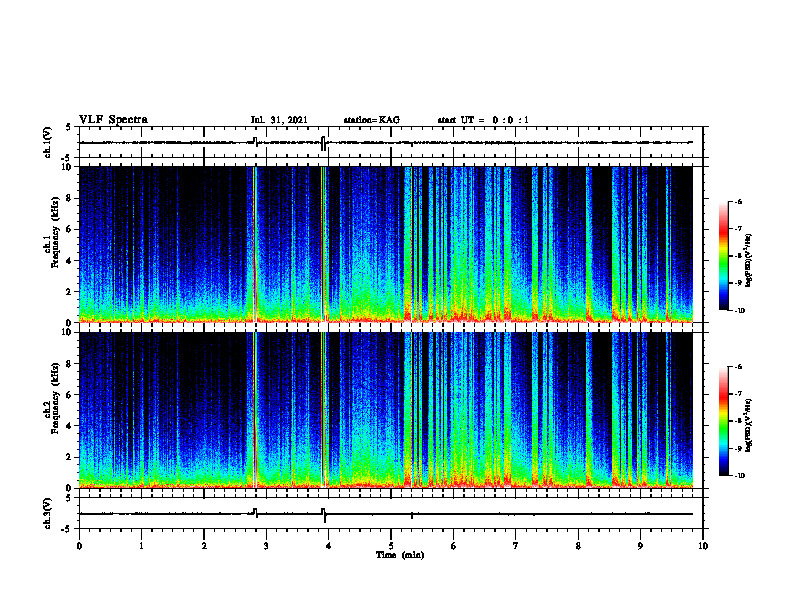792x612 pixels.
Task: Click the "VLF Spectra" title text
Action: click(114, 120)
